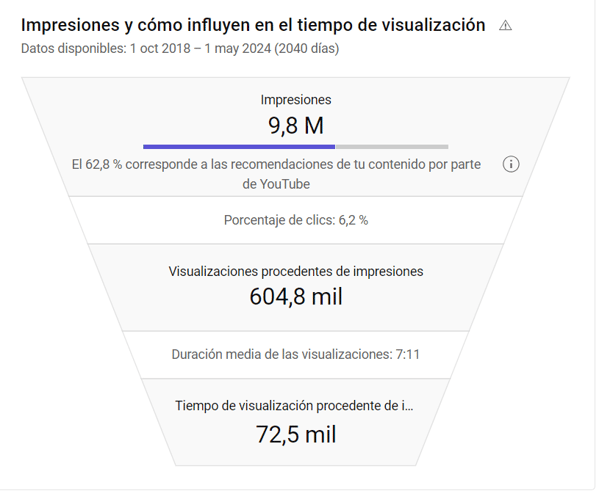The width and height of the screenshot is (599, 491).
Task: Click 'Visualizaciones procedentes de impresiones' label
Action: pos(296,271)
